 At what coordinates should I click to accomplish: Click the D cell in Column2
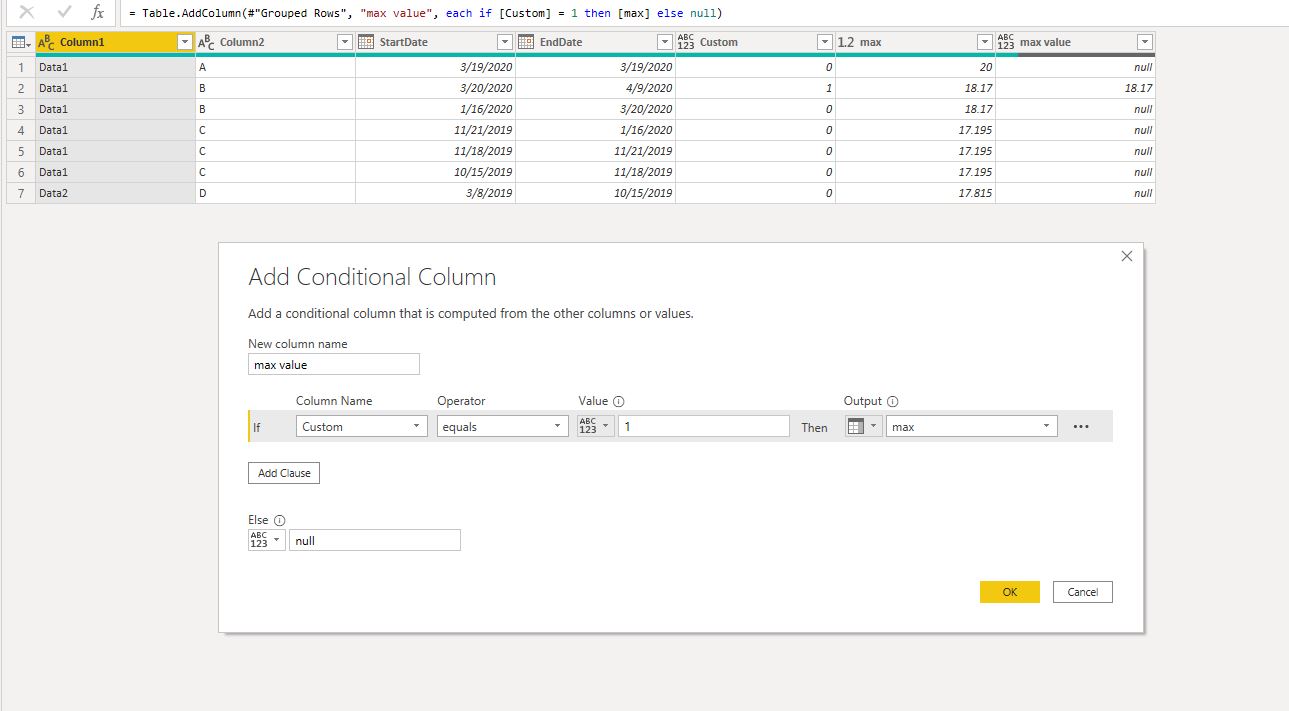coord(275,193)
